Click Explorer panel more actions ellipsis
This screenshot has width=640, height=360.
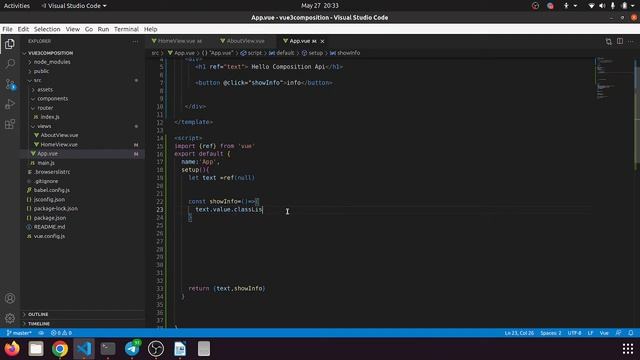(x=135, y=41)
